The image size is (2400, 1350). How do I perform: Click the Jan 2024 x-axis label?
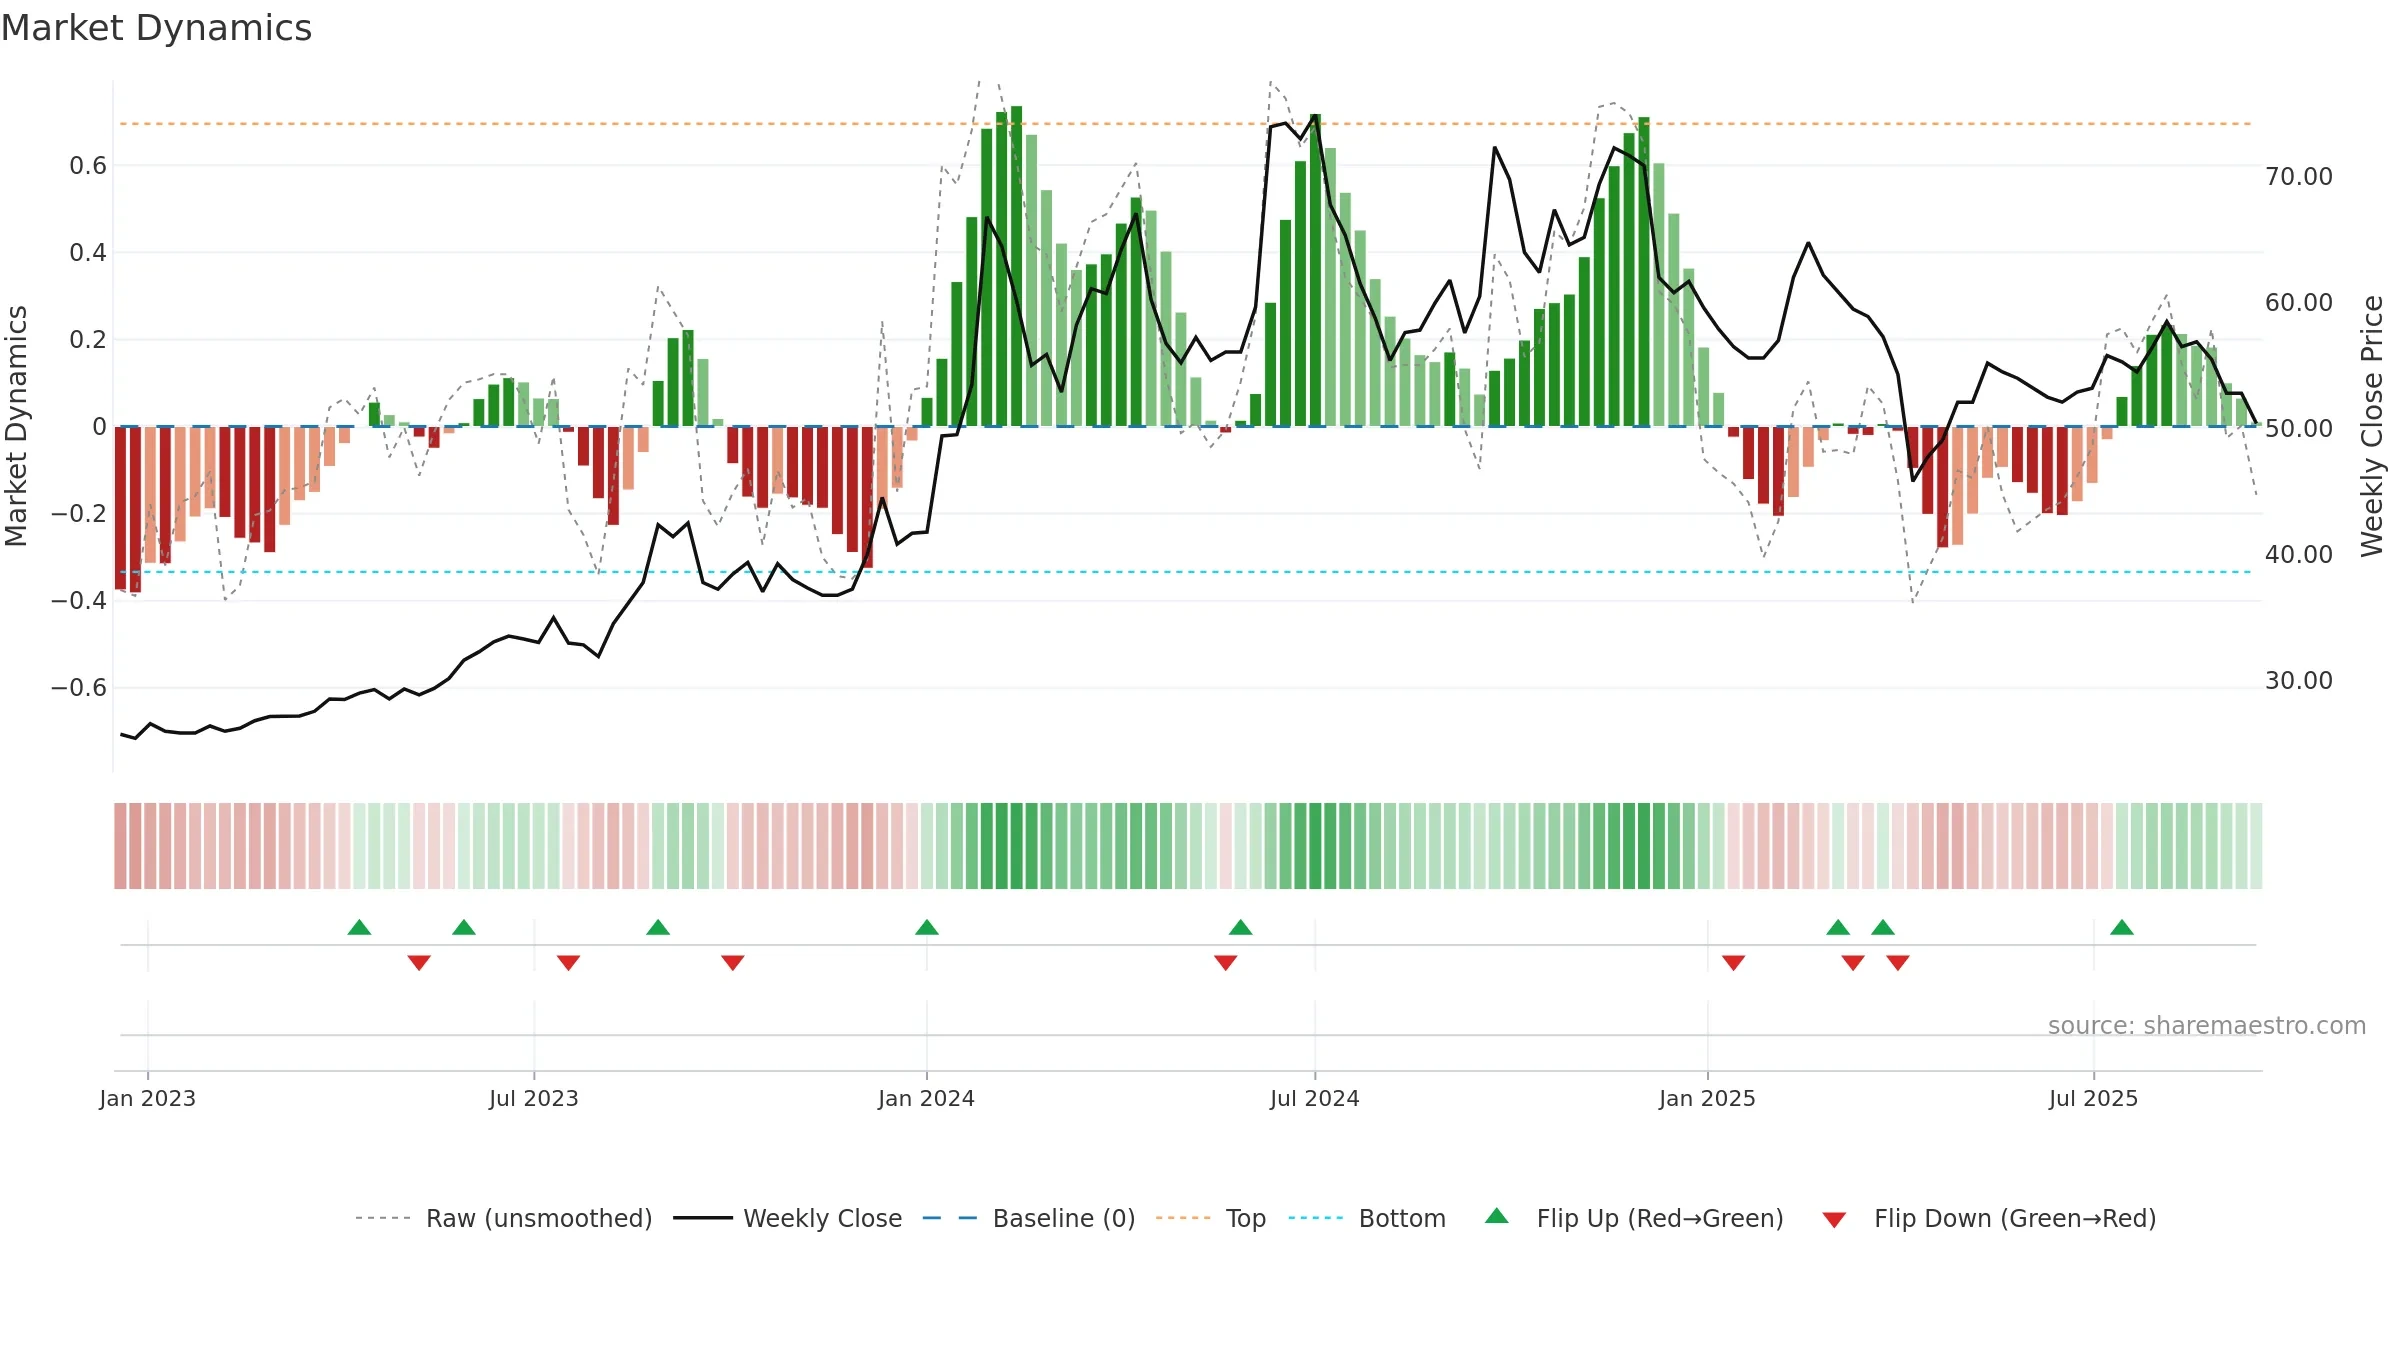pyautogui.click(x=927, y=1098)
